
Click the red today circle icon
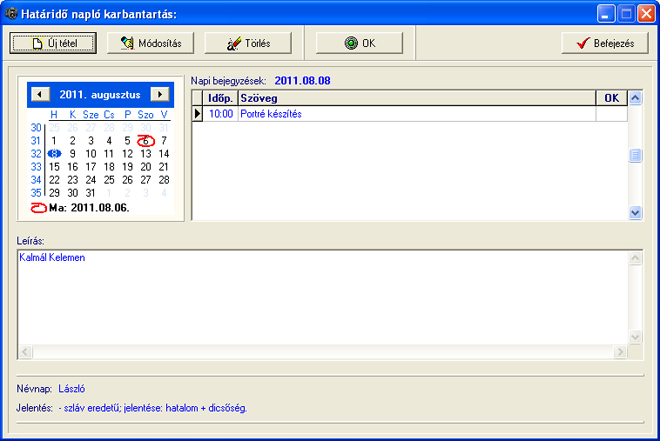[38, 207]
